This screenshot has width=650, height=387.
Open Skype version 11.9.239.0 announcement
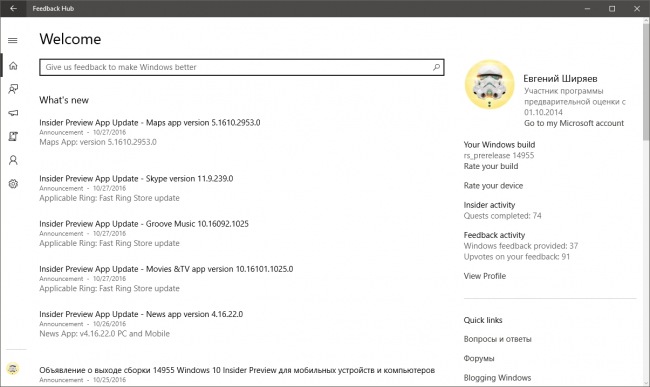tap(136, 179)
